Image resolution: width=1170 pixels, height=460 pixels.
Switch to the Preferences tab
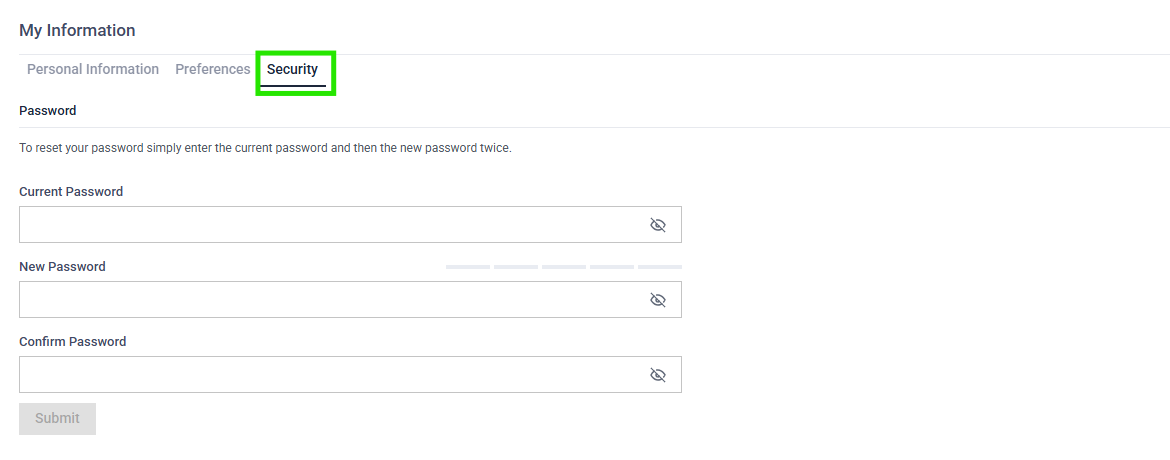point(212,70)
